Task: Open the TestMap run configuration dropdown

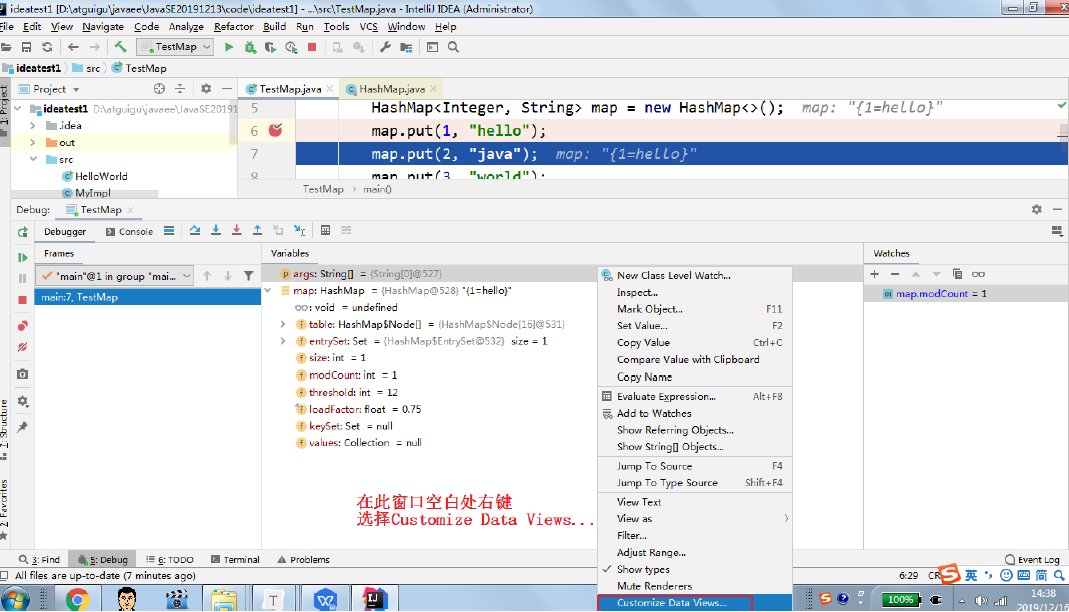Action: (175, 47)
